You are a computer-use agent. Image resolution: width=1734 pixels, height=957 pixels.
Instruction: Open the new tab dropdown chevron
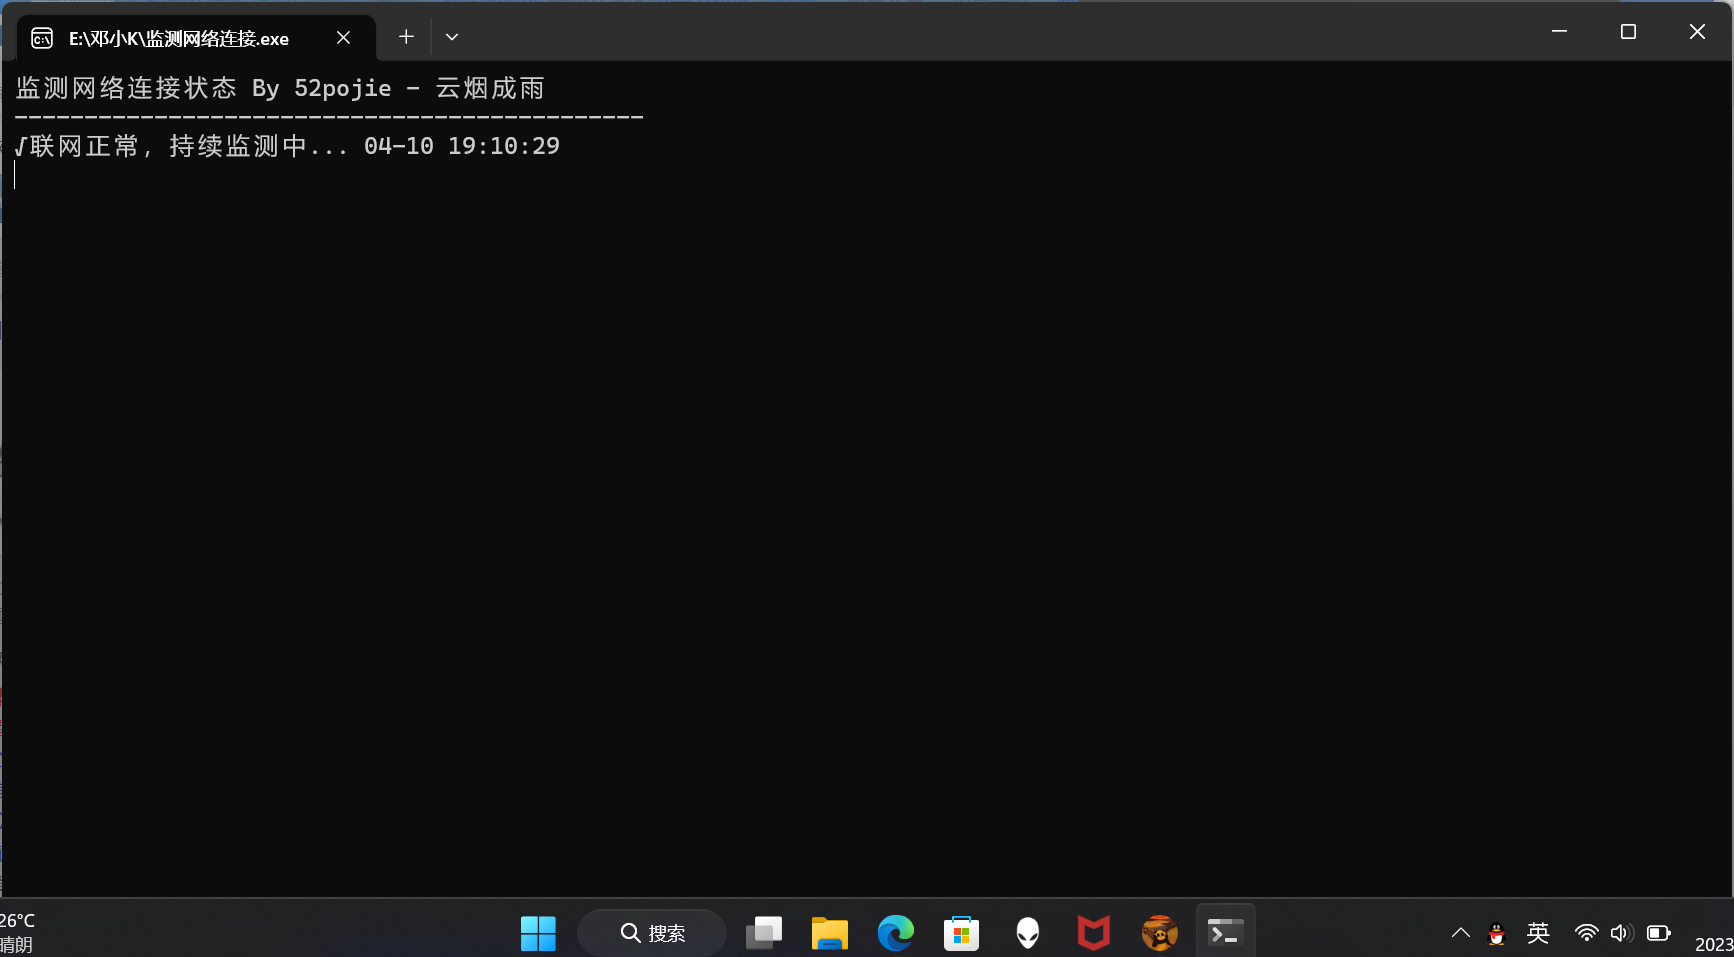452,36
